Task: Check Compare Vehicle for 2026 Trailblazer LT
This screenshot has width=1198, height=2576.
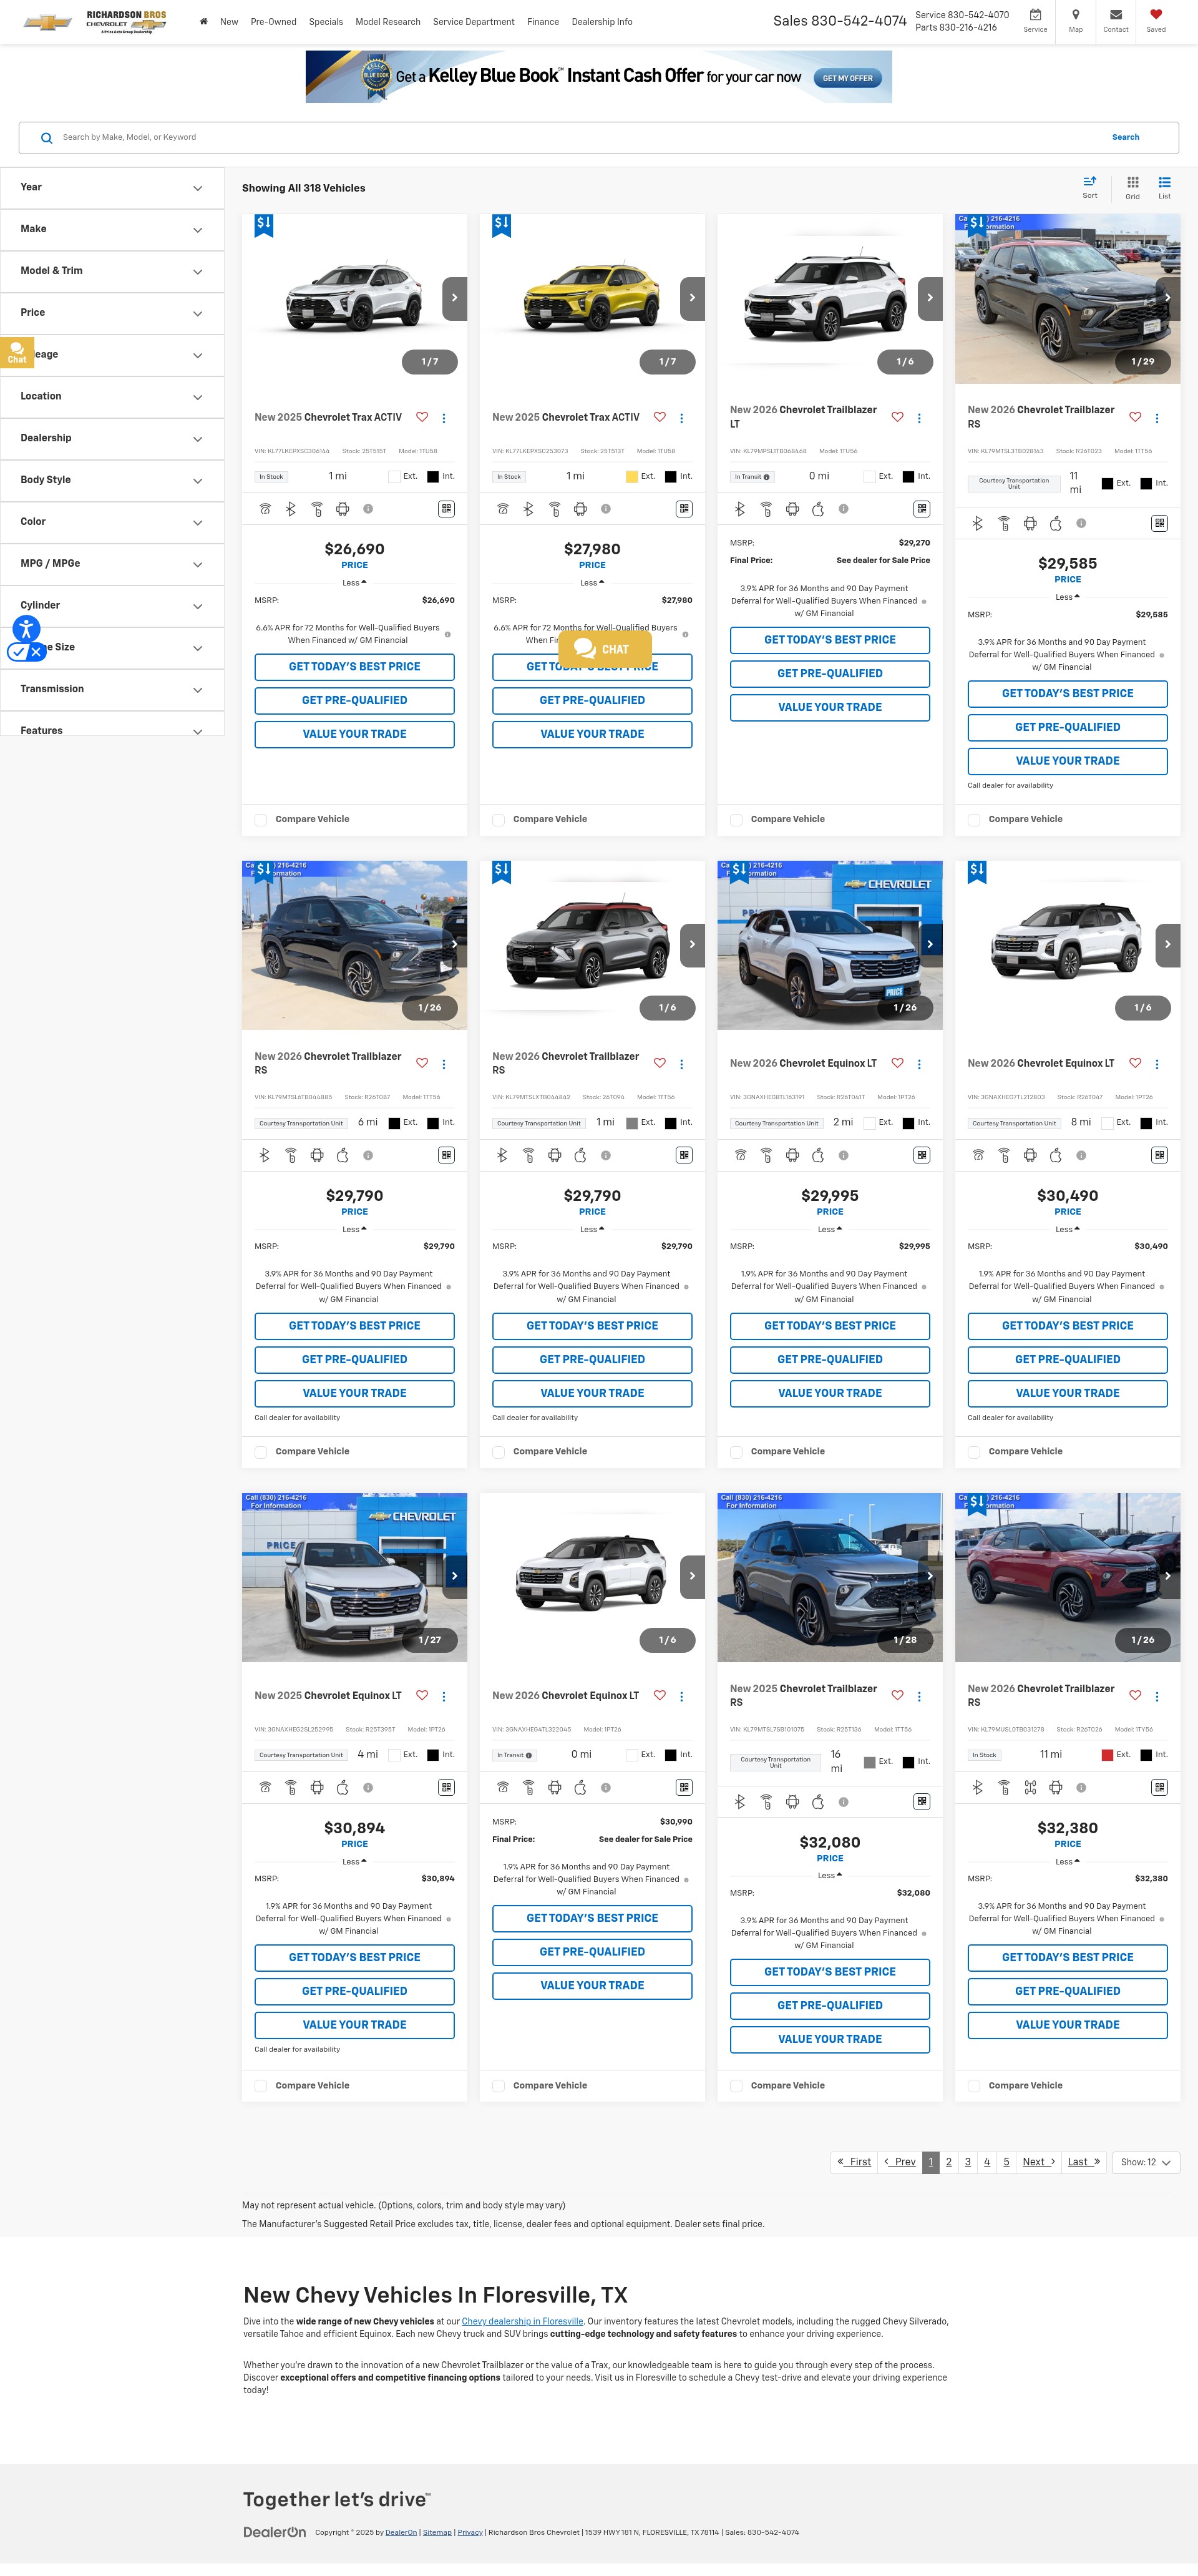Action: [x=736, y=820]
